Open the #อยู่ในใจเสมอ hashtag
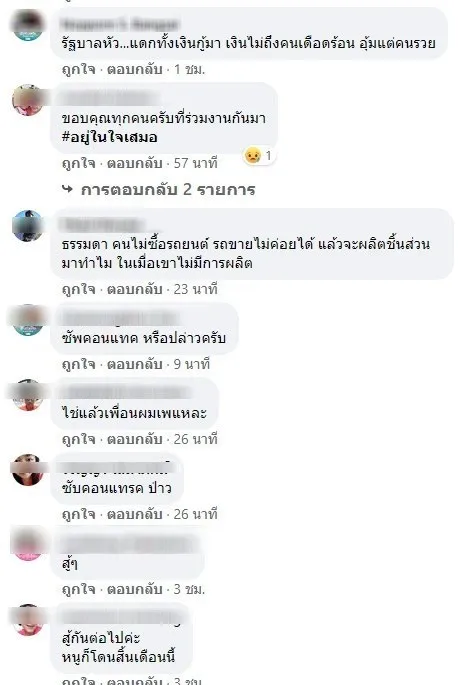The width and height of the screenshot is (458, 685). [109, 137]
